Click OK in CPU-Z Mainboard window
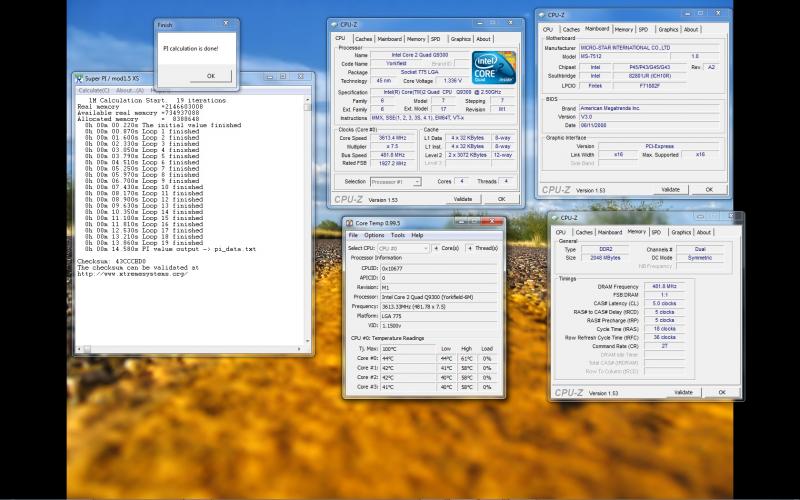 [x=709, y=189]
